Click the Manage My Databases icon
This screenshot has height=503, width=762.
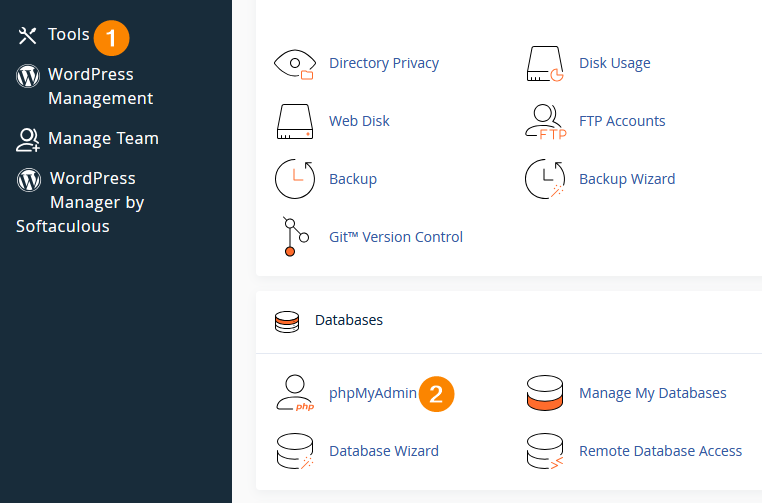coord(545,393)
